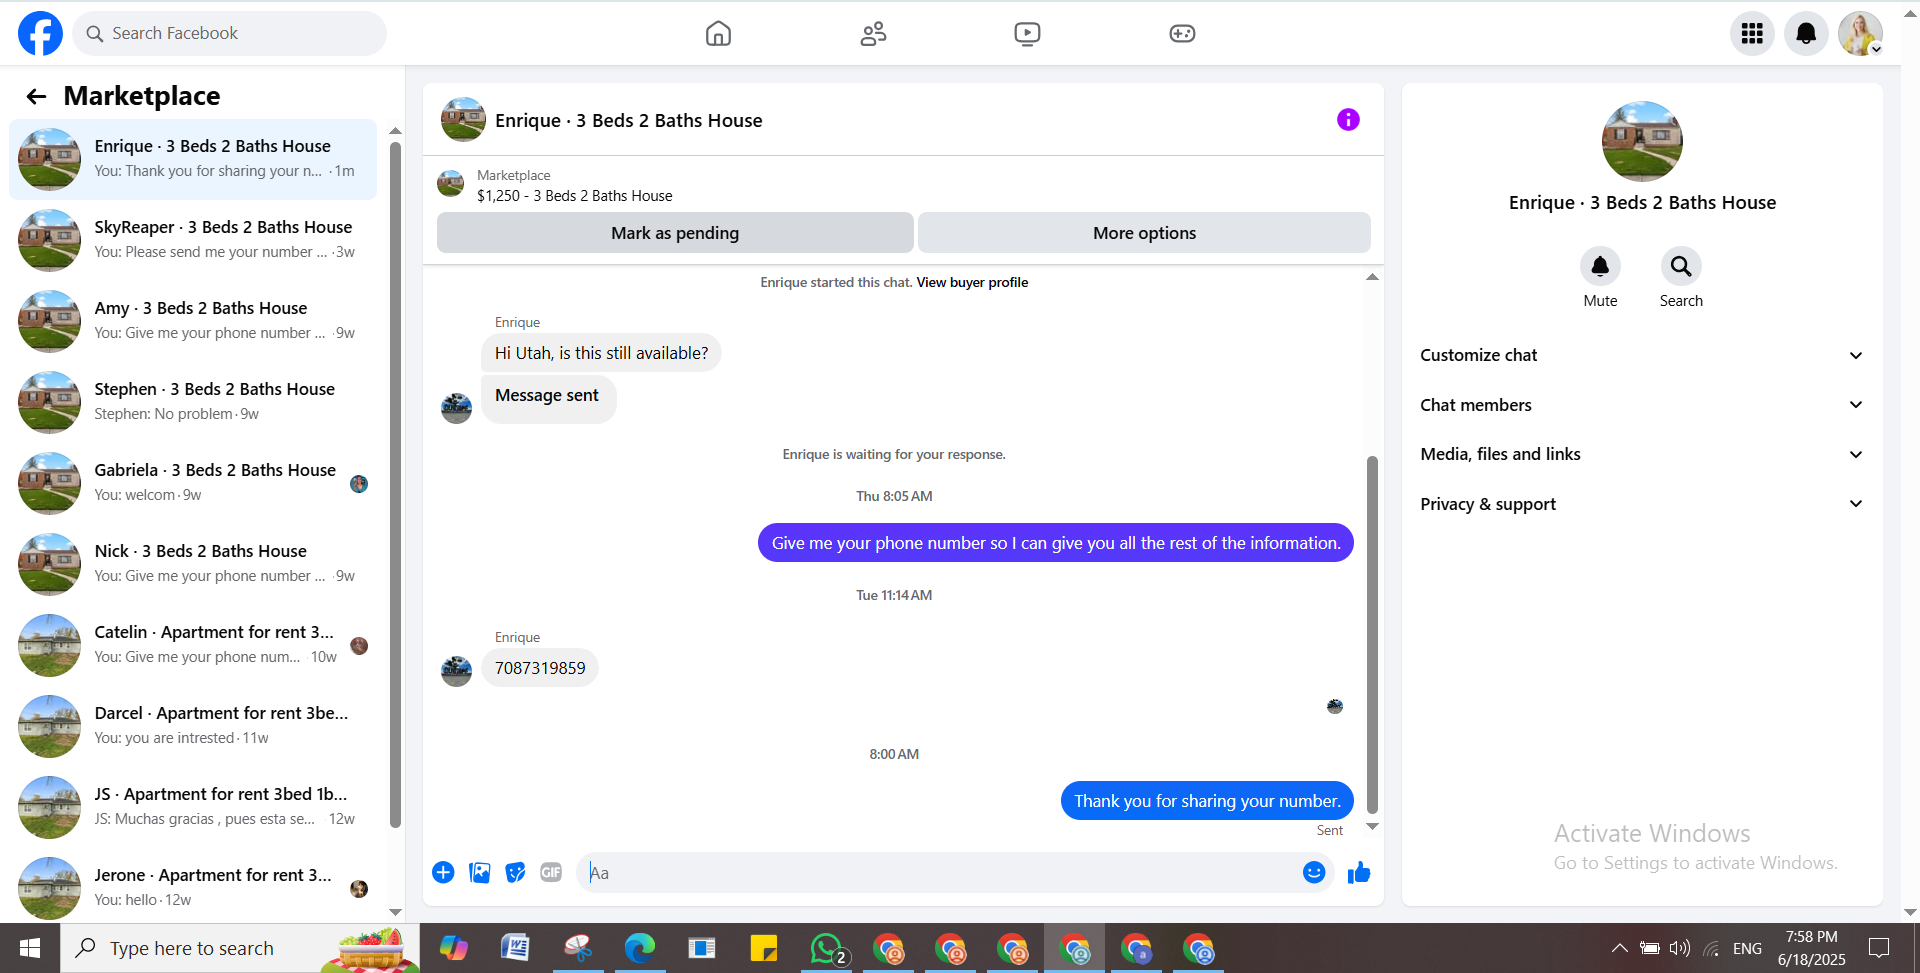Open WhatsApp from the taskbar
Viewport: 1920px width, 973px height.
827,948
